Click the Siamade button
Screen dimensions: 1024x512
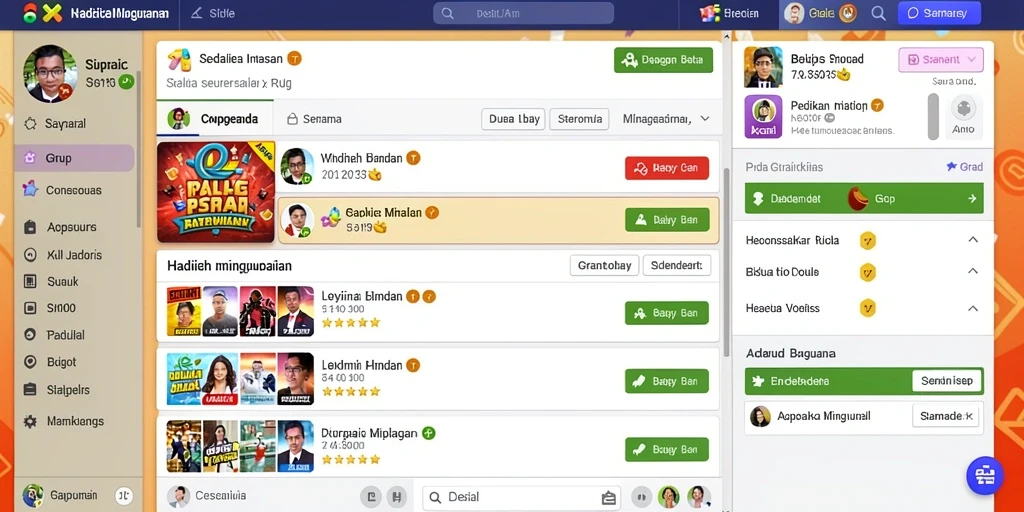coord(946,416)
